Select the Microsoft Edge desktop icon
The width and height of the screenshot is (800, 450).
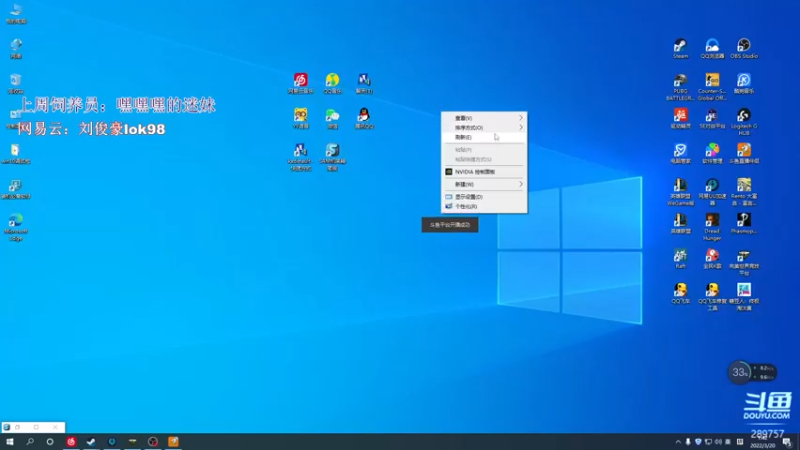click(16, 228)
